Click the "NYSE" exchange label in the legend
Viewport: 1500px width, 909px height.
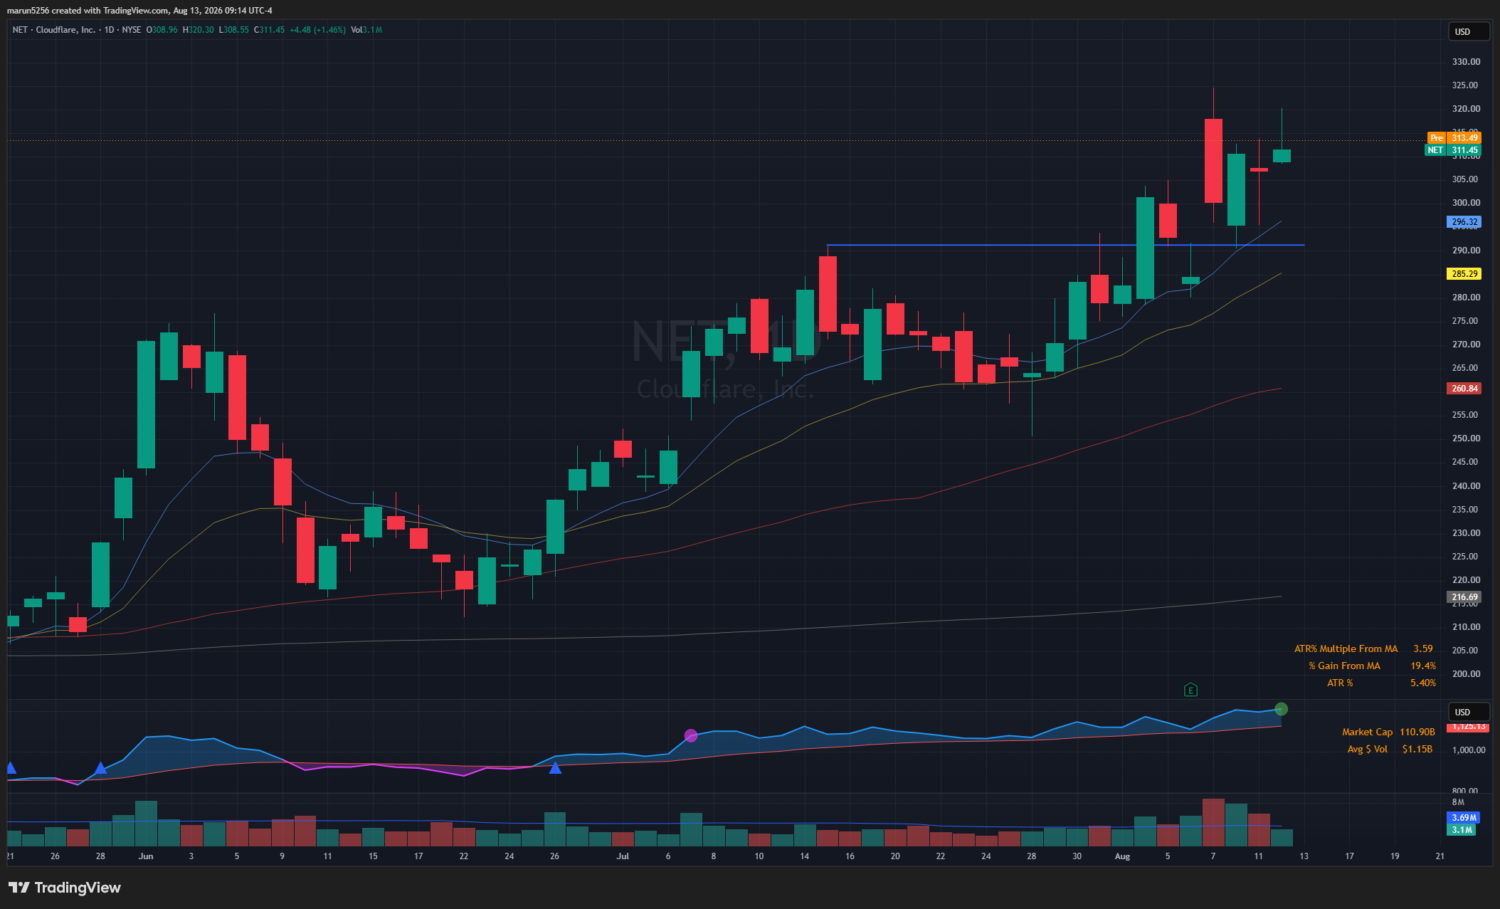point(132,30)
